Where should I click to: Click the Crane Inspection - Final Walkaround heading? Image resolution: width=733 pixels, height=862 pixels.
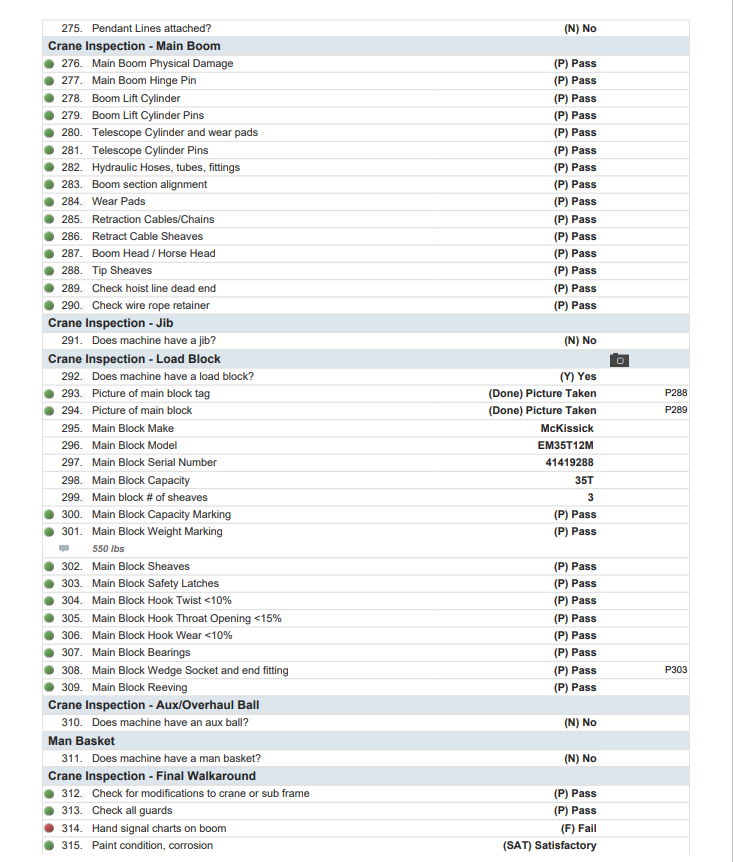tap(151, 776)
